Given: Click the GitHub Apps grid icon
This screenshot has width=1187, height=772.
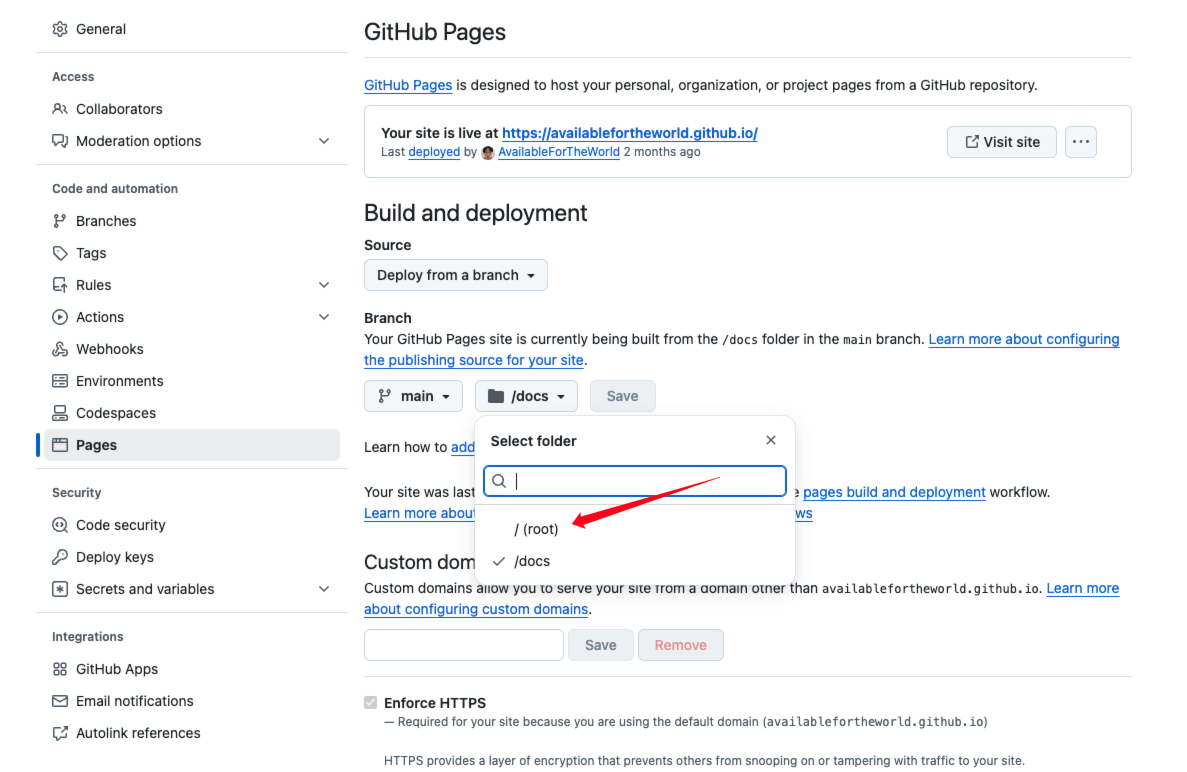Looking at the screenshot, I should pos(60,669).
